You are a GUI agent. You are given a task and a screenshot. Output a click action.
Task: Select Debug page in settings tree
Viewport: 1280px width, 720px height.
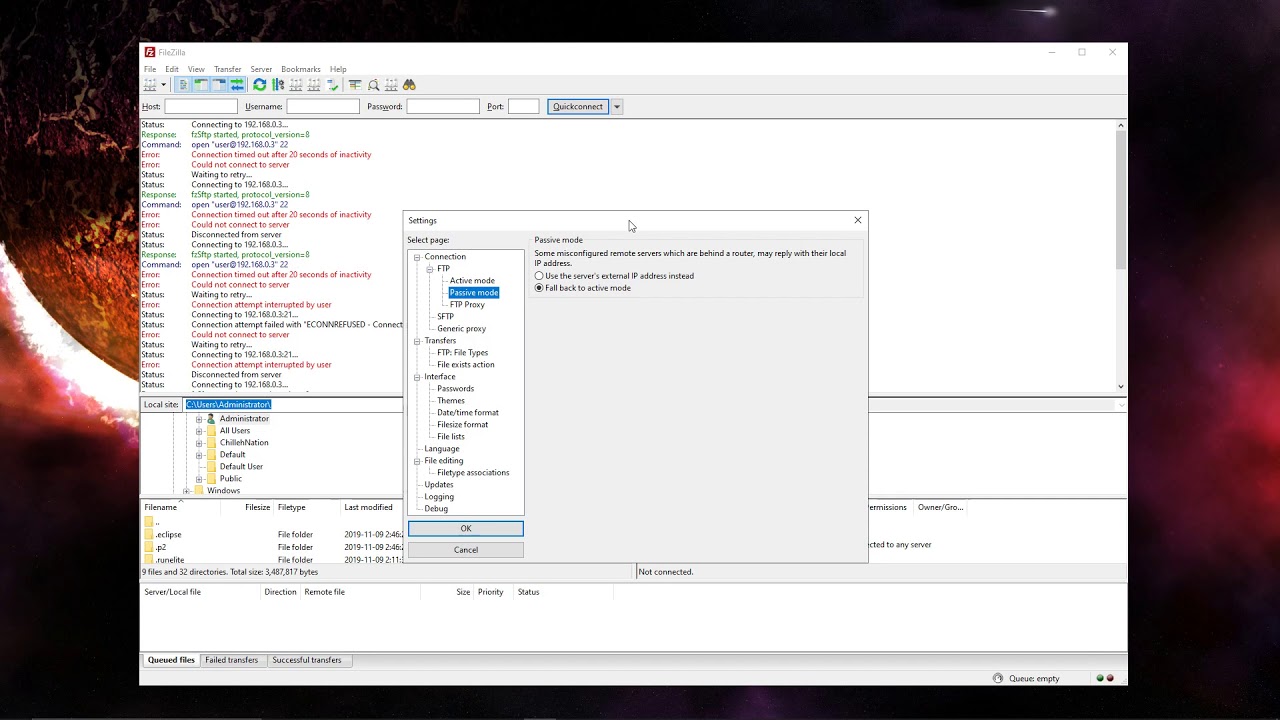[436, 509]
